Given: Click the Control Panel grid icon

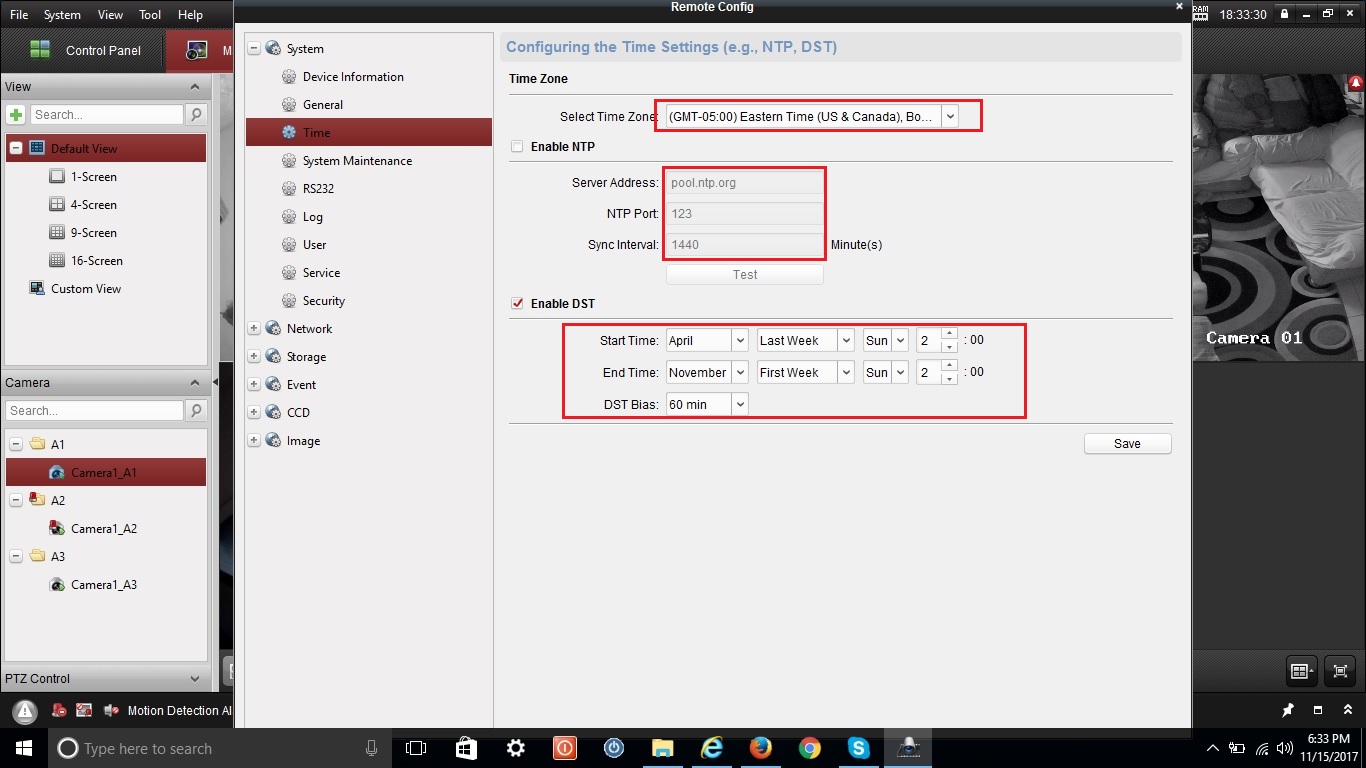Looking at the screenshot, I should (x=40, y=50).
